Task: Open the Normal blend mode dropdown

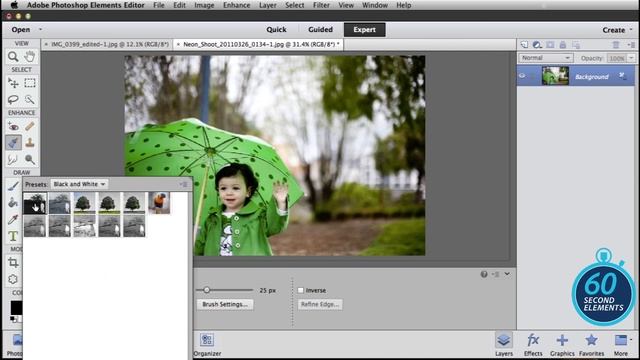Action: click(545, 58)
